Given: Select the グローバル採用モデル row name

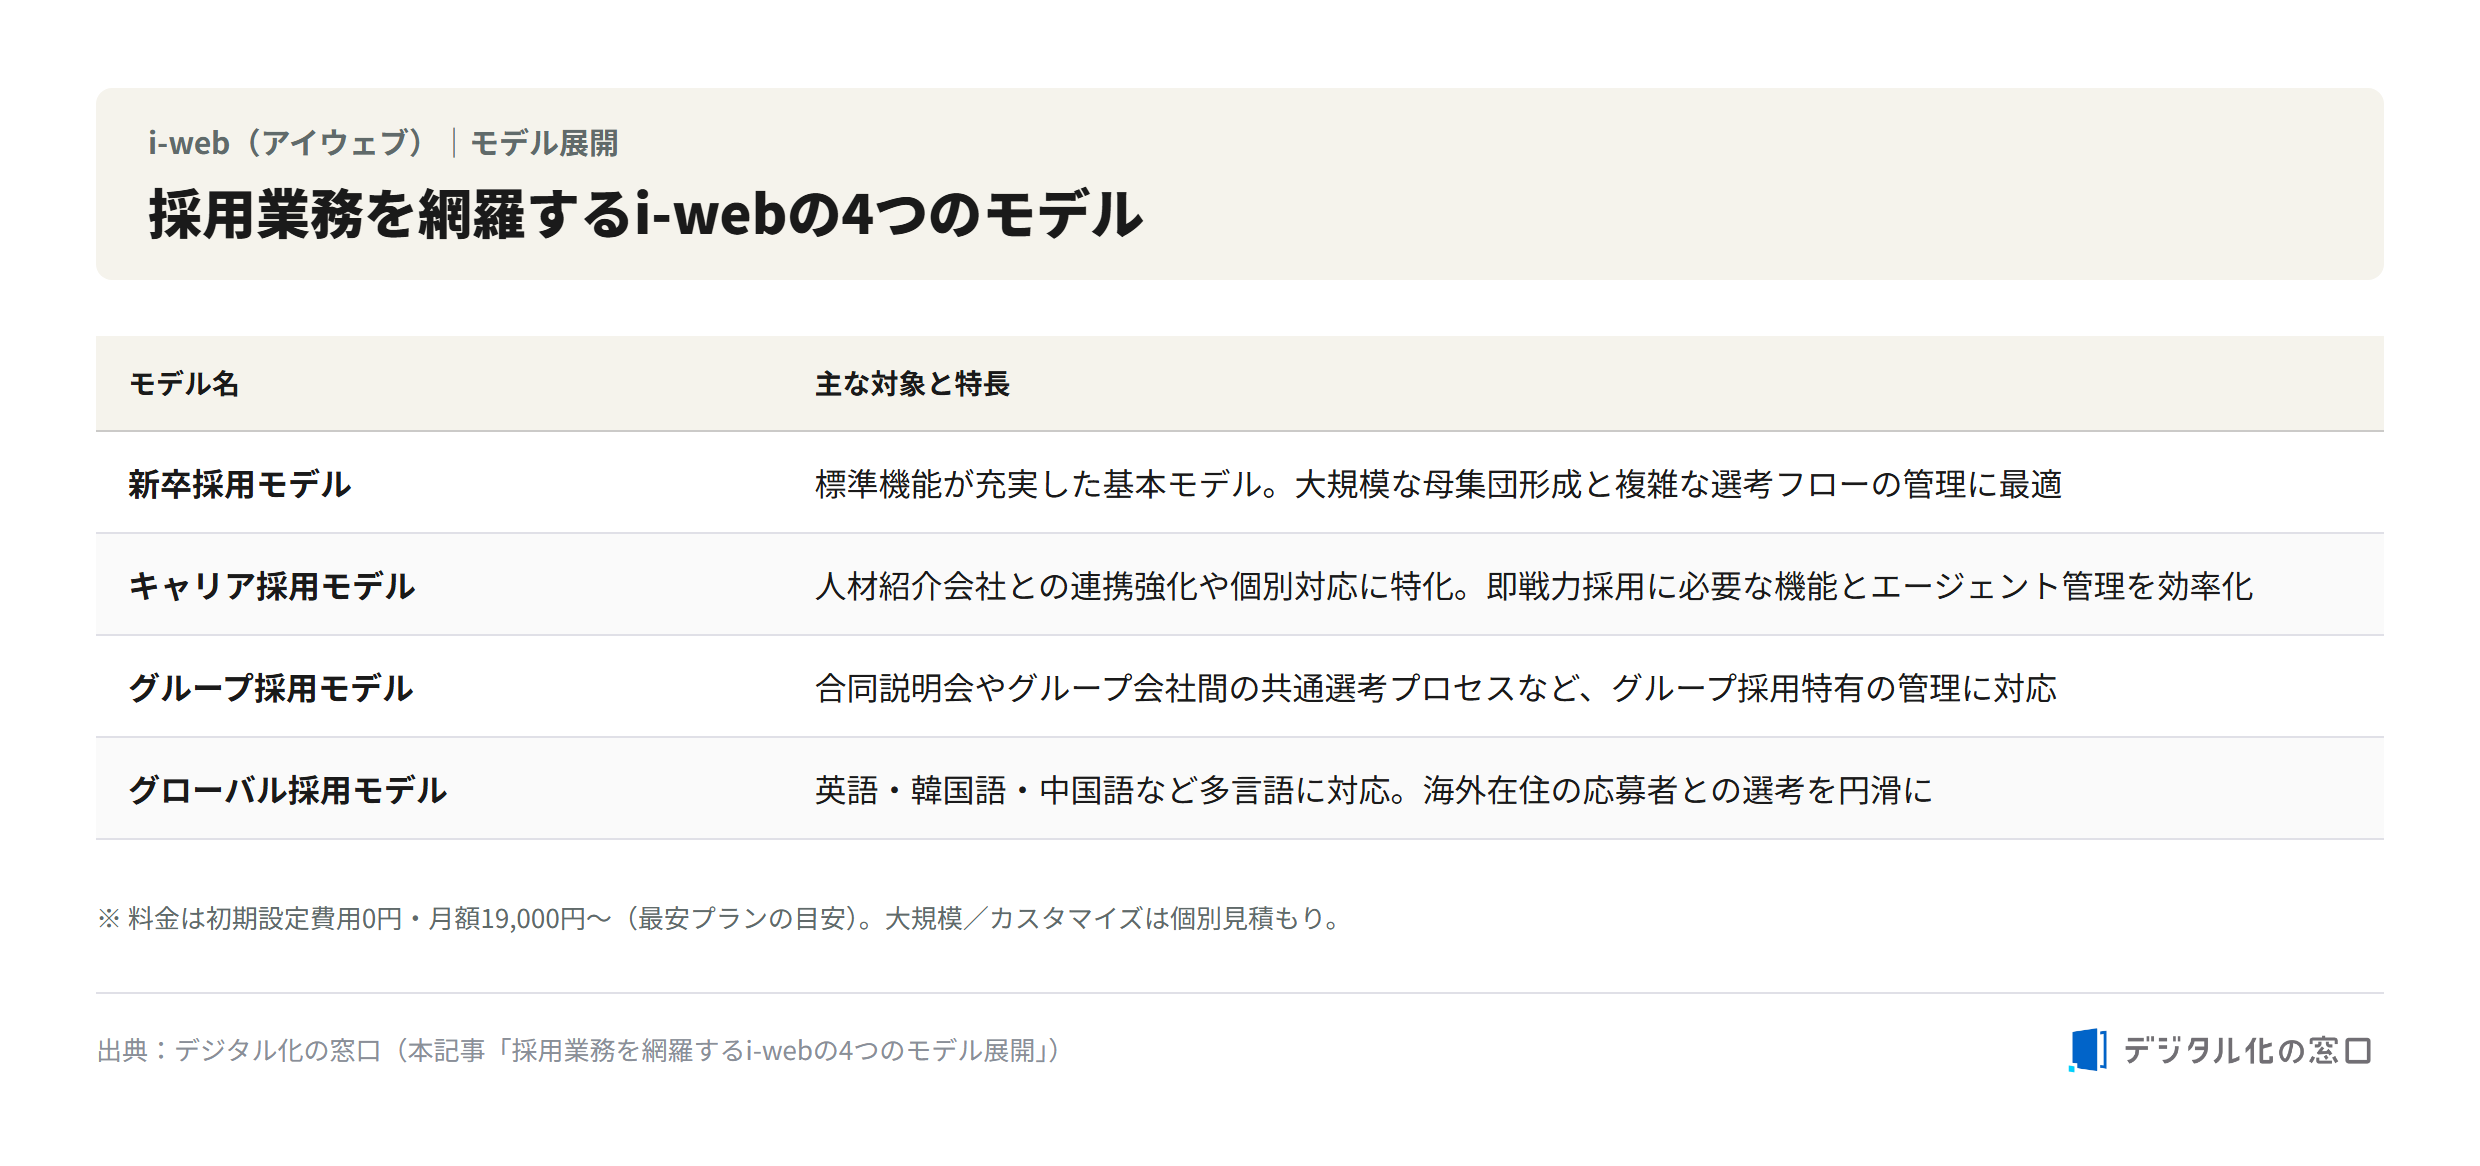Looking at the screenshot, I should (288, 791).
